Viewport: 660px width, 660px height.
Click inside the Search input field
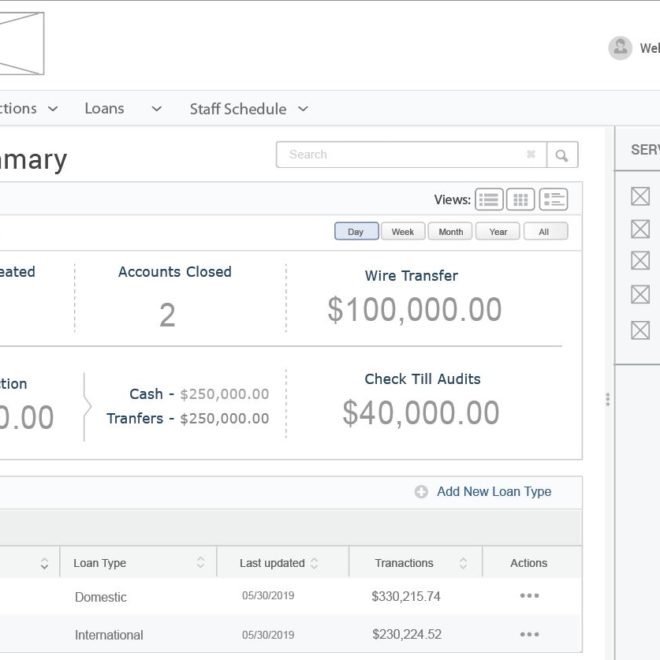click(400, 155)
